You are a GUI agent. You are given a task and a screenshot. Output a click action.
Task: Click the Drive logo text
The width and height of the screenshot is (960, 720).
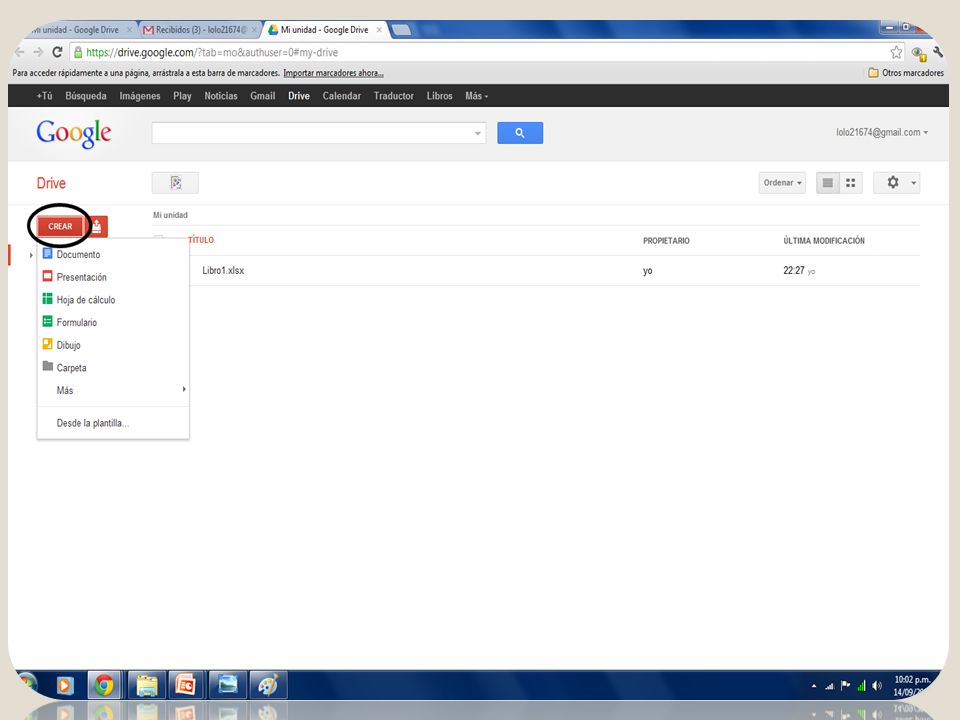(51, 183)
